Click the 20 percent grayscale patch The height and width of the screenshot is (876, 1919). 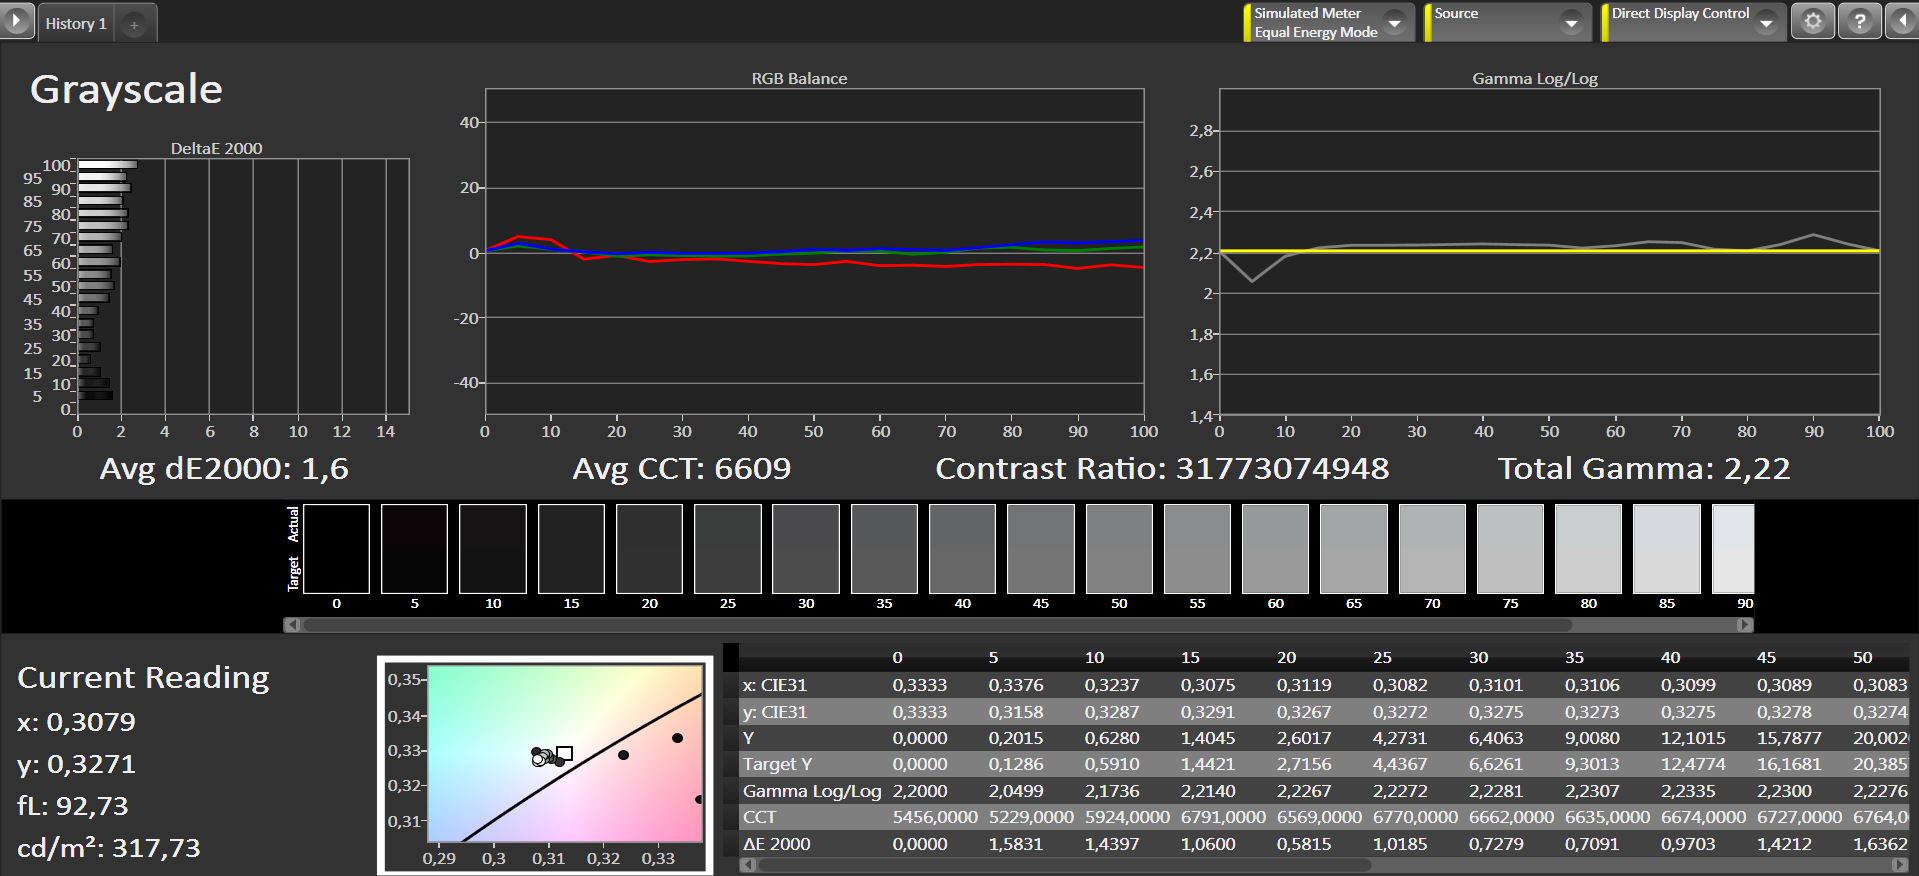650,549
